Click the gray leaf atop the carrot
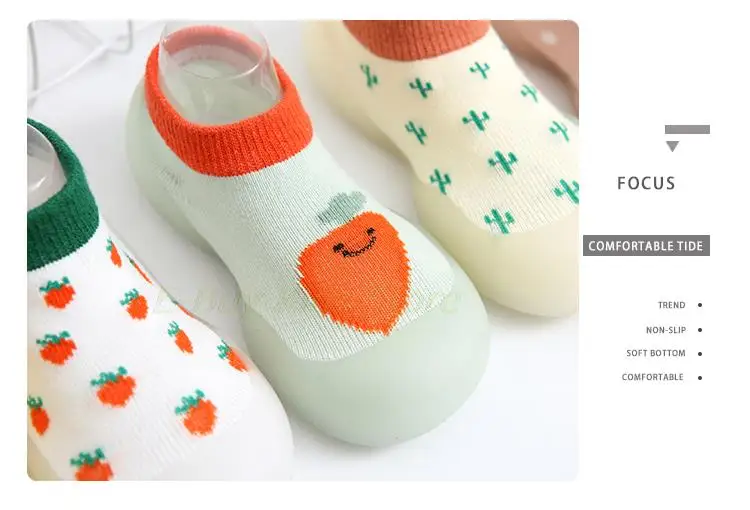 [x=342, y=206]
